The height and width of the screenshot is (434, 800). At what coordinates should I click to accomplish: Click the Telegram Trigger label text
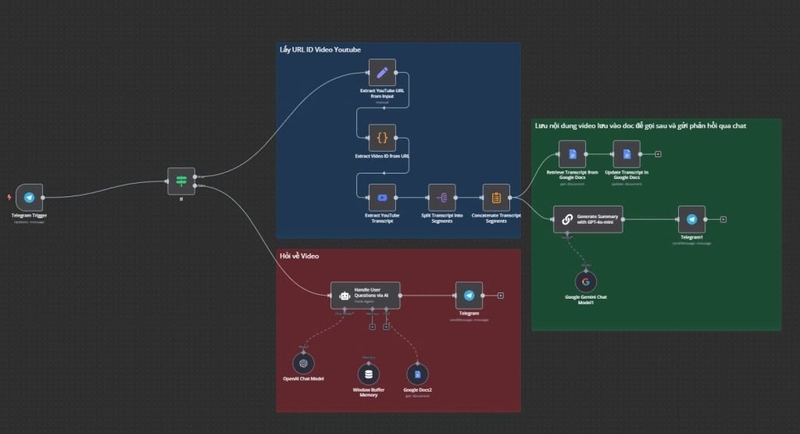click(29, 215)
